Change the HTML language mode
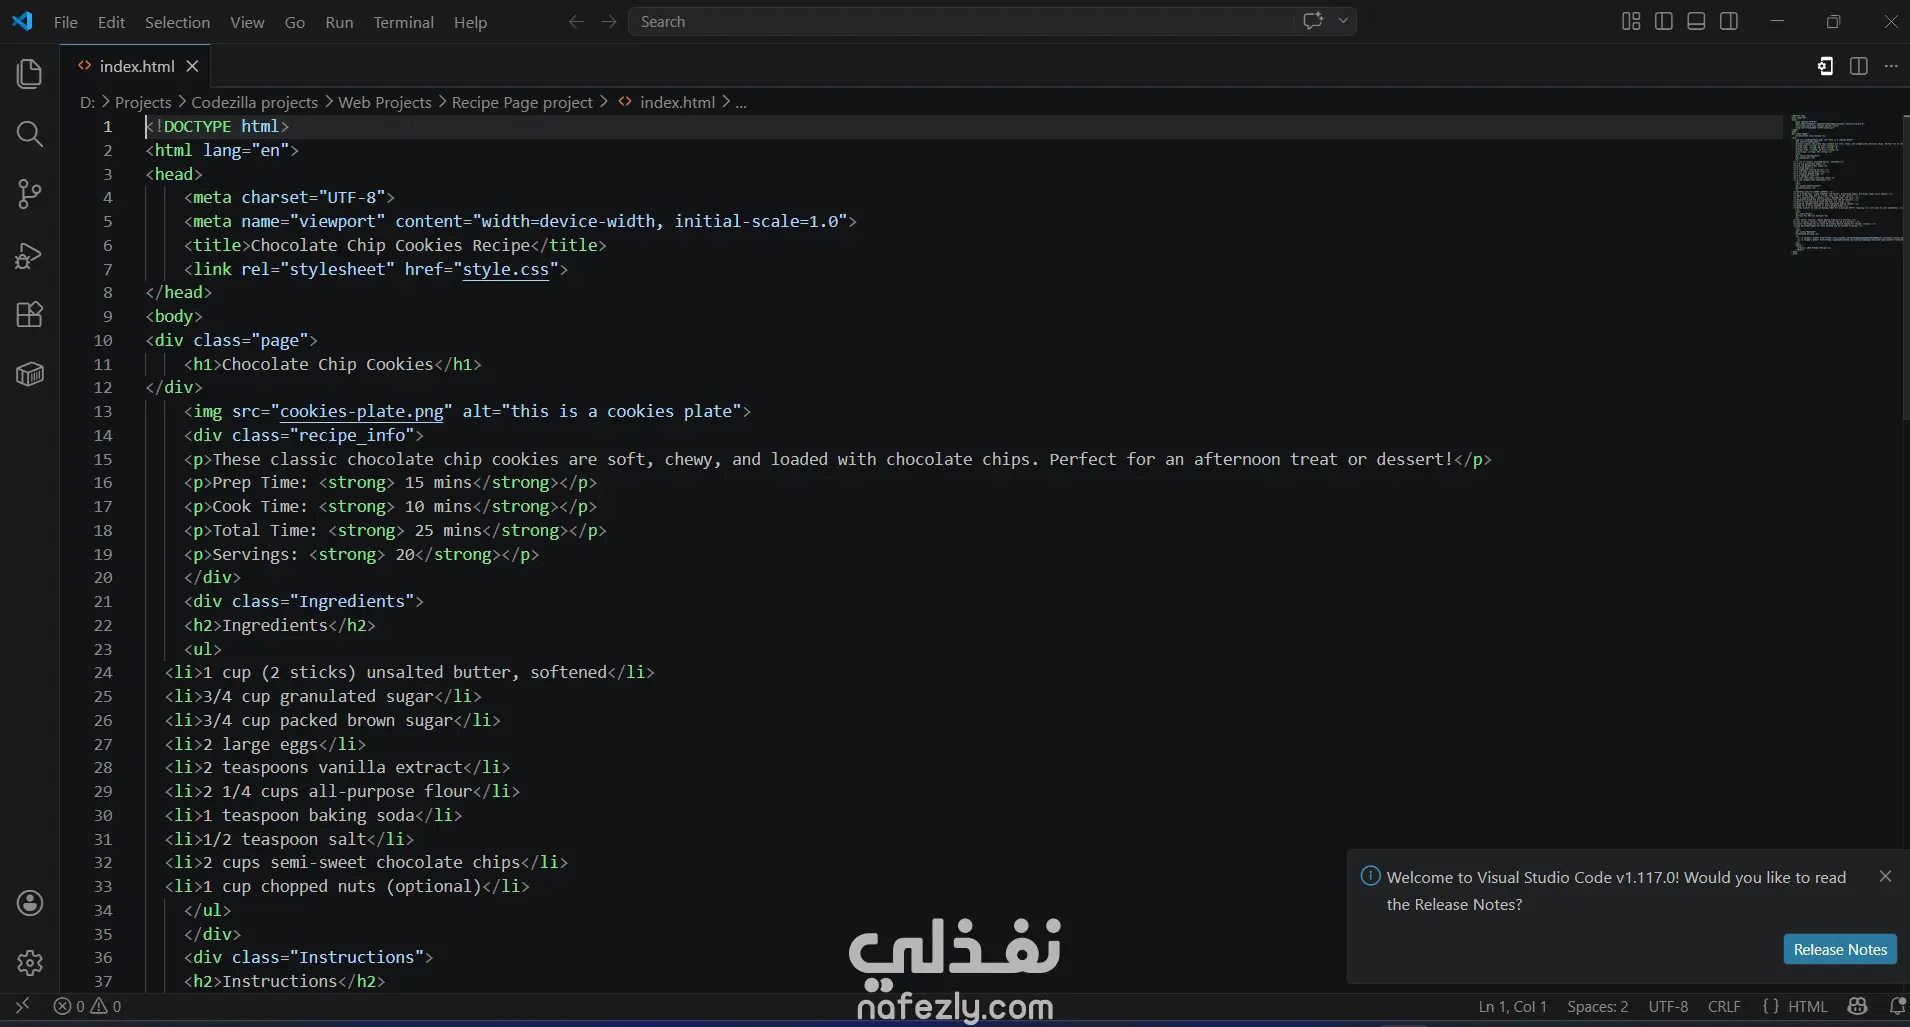Viewport: 1910px width, 1027px height. coord(1807,1006)
